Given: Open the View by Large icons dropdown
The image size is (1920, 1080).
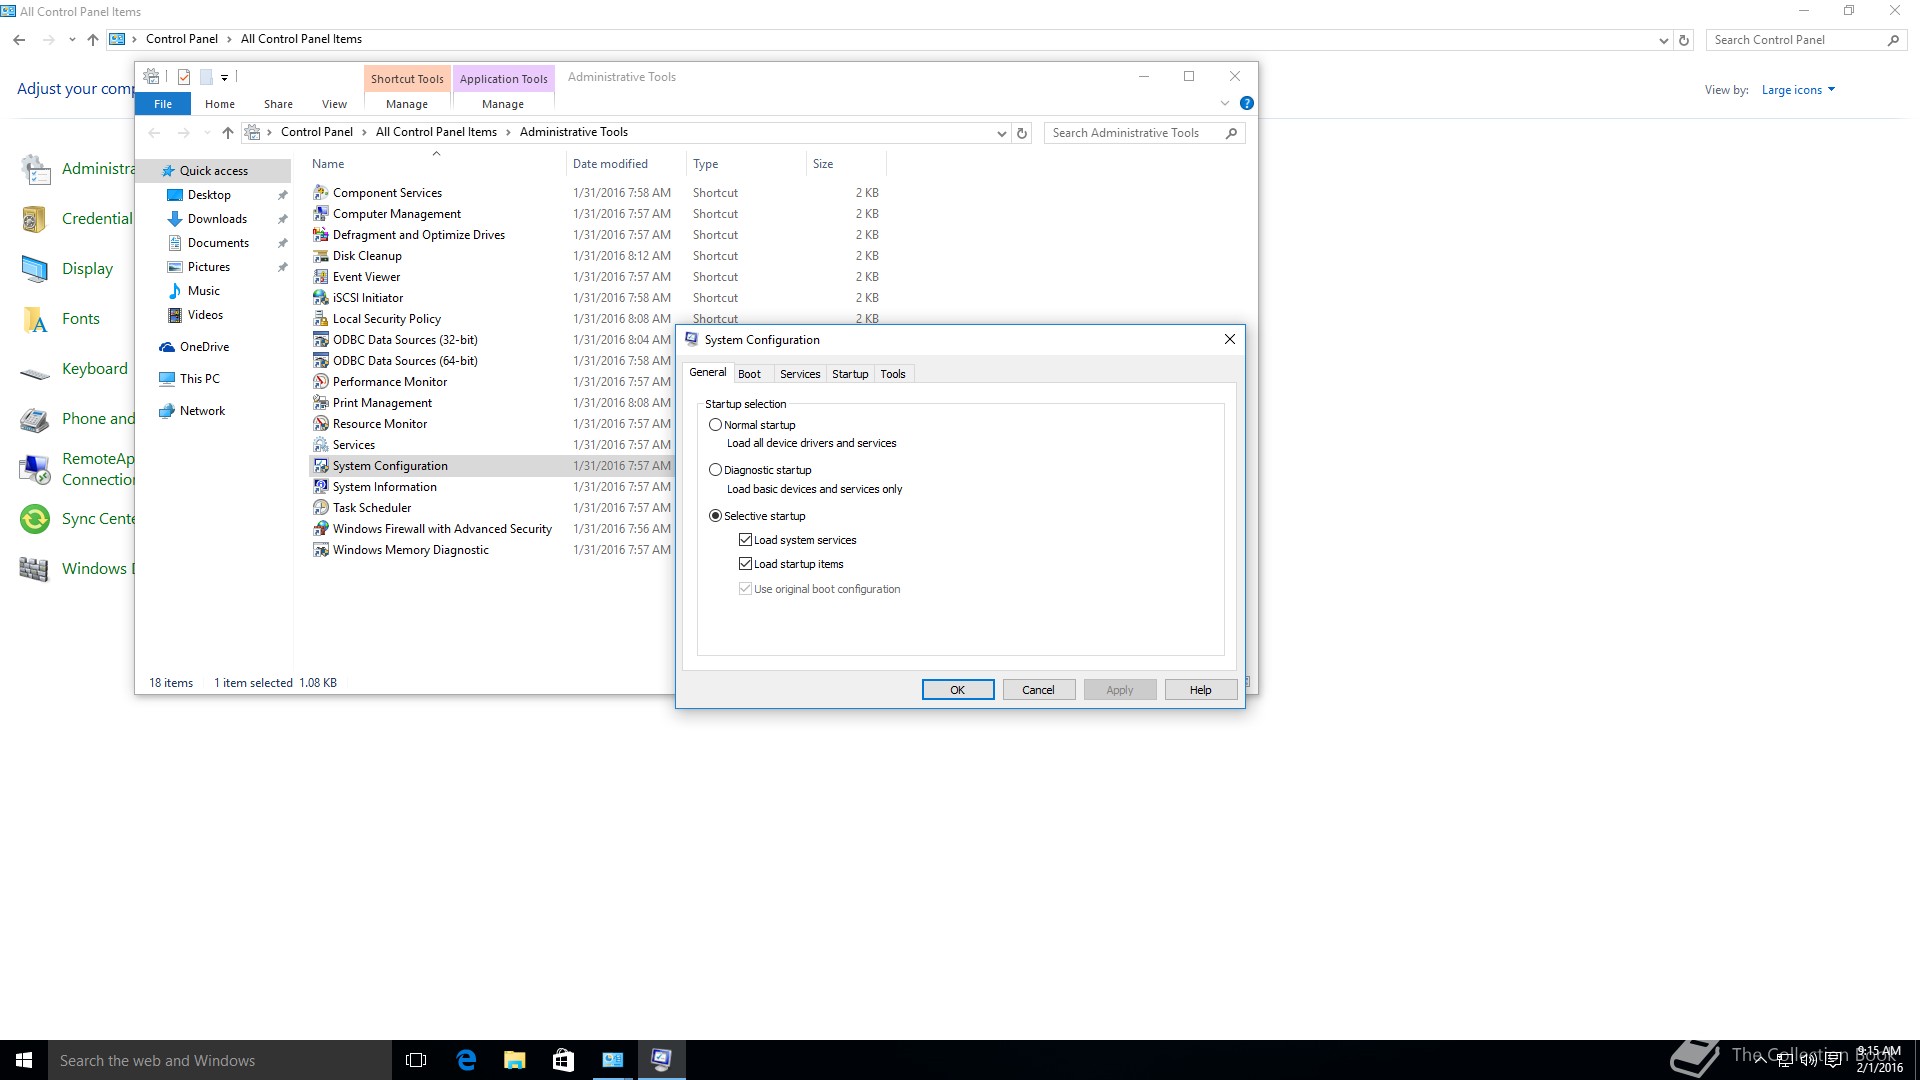Looking at the screenshot, I should point(1797,90).
